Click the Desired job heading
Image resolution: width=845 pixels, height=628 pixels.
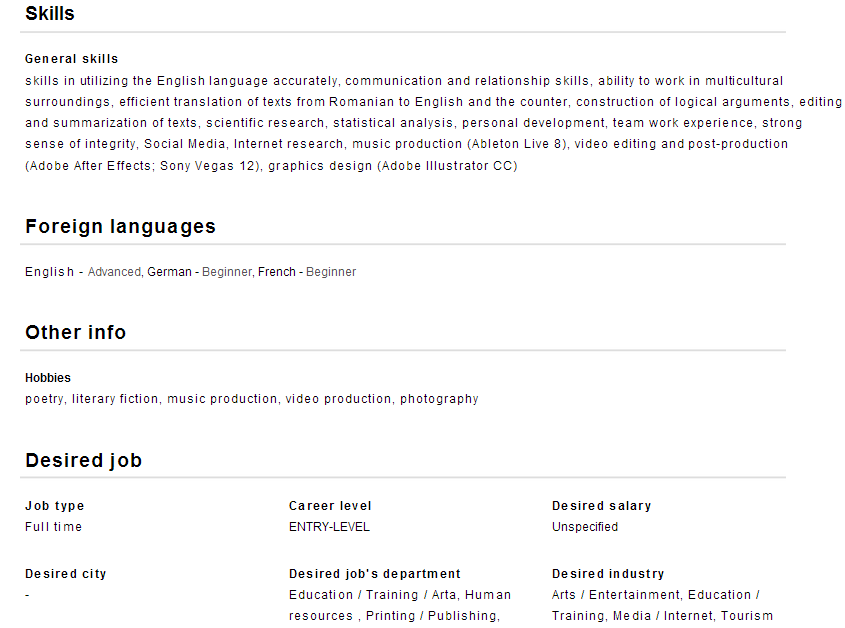point(84,461)
